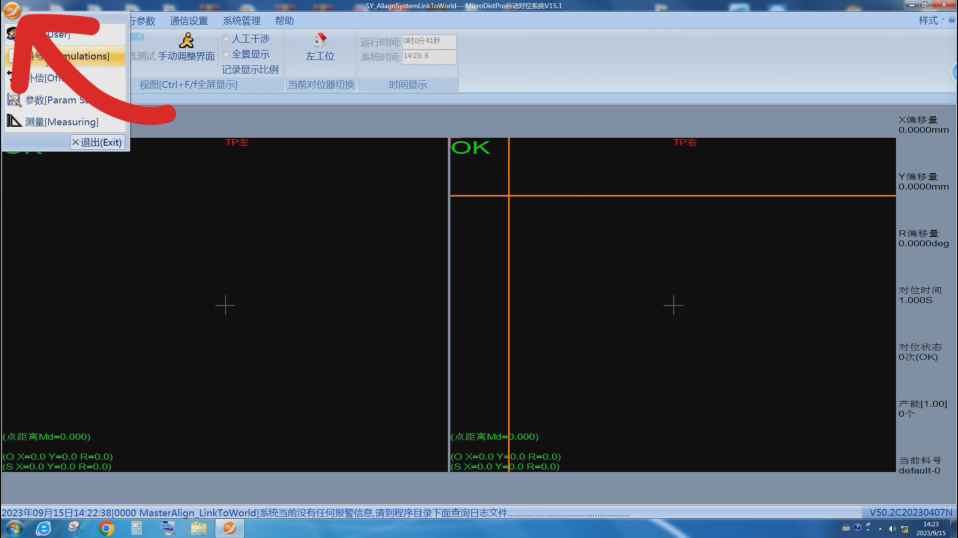
Task: Click the help icon beside 样式
Action: coord(950,20)
